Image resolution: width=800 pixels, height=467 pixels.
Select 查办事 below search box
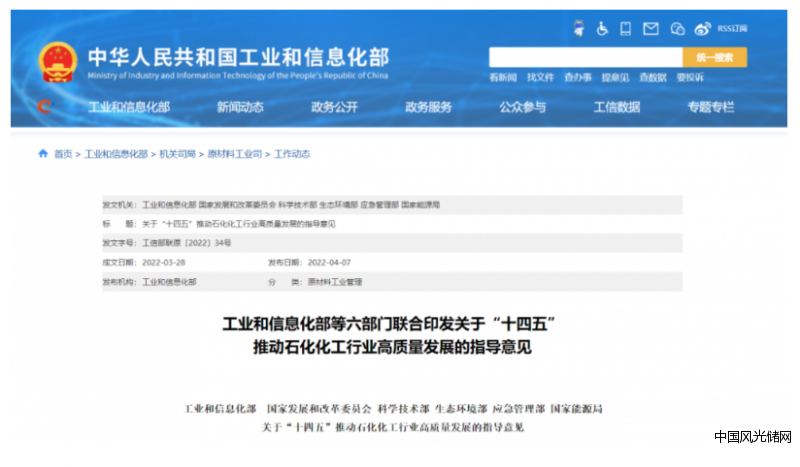click(x=578, y=78)
